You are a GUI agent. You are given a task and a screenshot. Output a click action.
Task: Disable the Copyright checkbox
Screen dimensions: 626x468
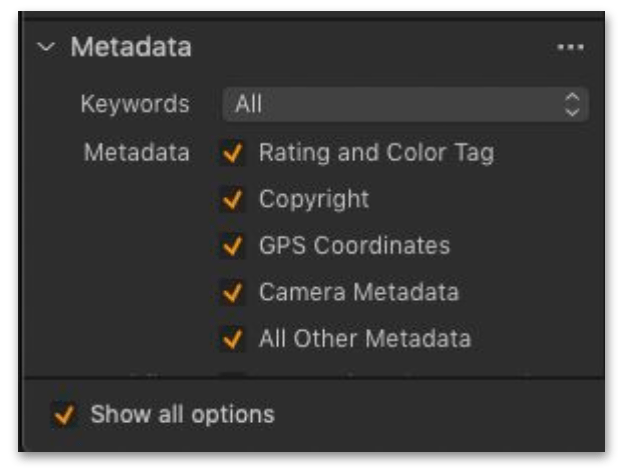coord(233,200)
